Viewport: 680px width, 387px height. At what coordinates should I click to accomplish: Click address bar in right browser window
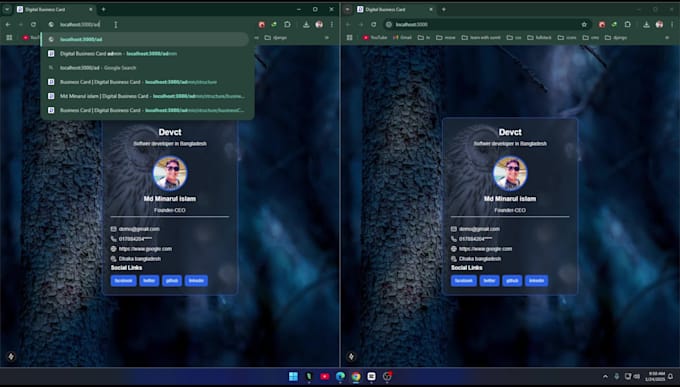tap(486, 25)
